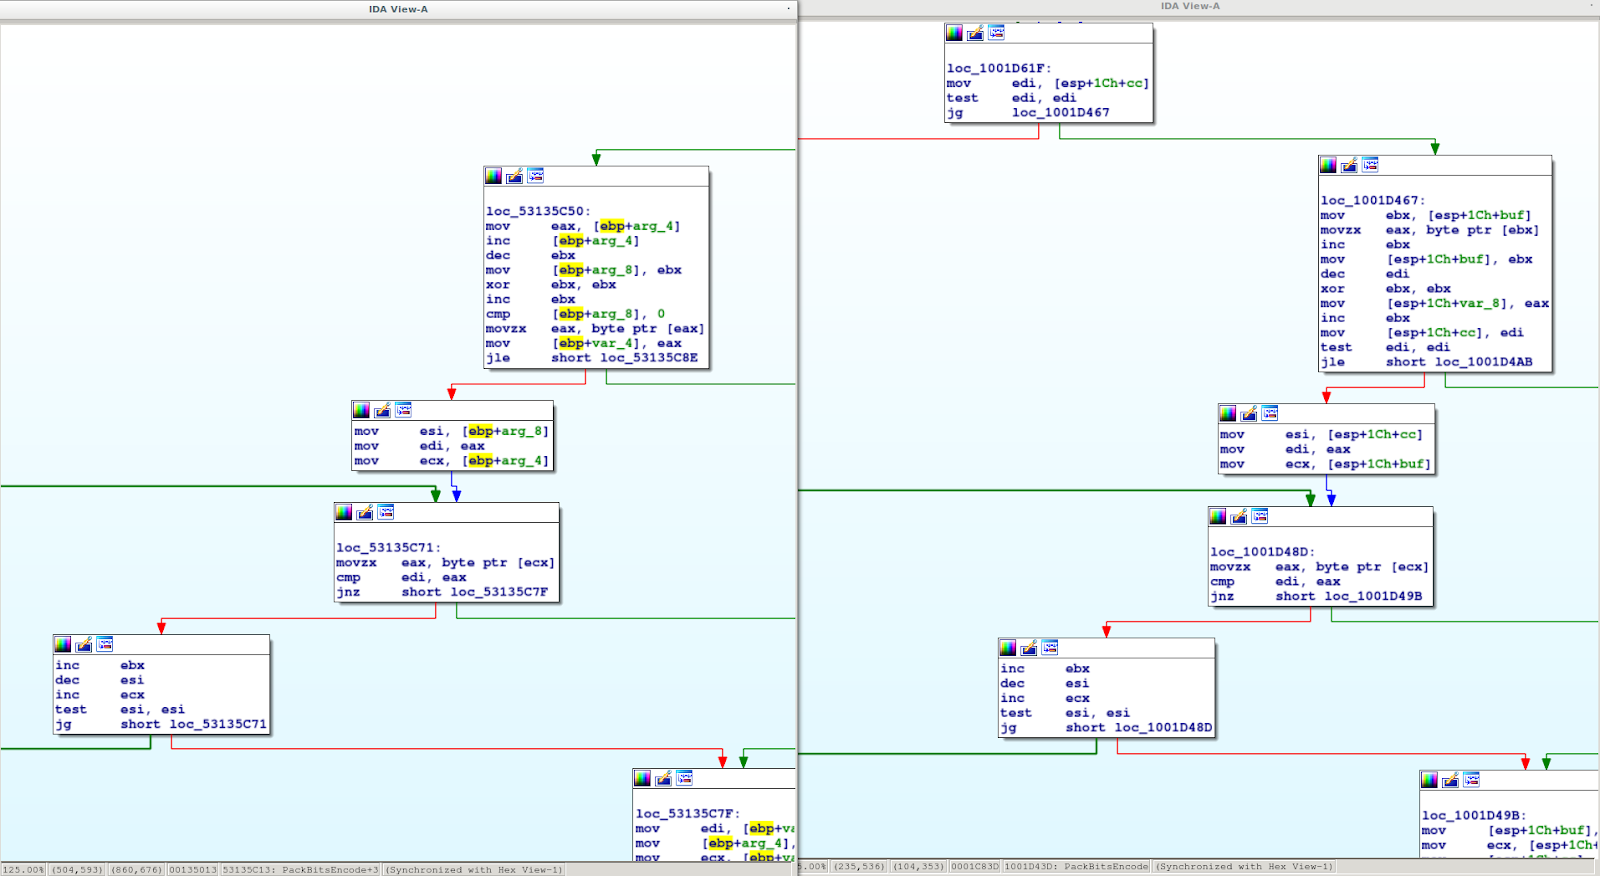Click node color icon on loc_53135C7F block
This screenshot has height=876, width=1600.
(x=642, y=778)
